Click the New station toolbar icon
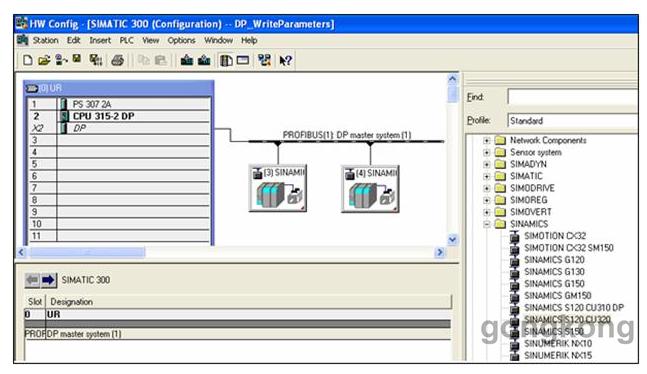Screen dimensions: 647x374 [x=28, y=61]
